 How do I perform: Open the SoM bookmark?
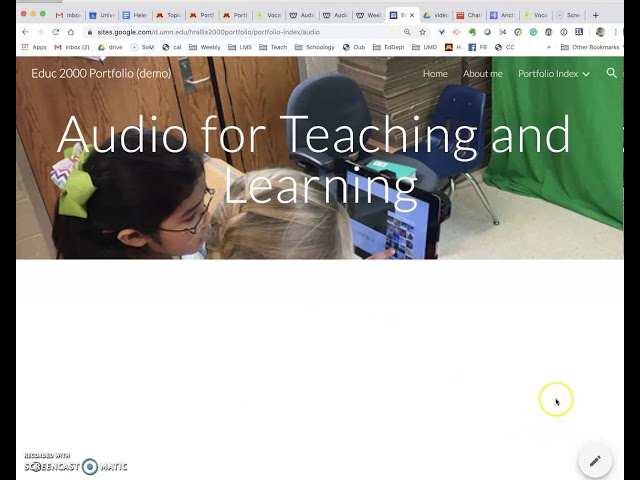click(x=142, y=47)
